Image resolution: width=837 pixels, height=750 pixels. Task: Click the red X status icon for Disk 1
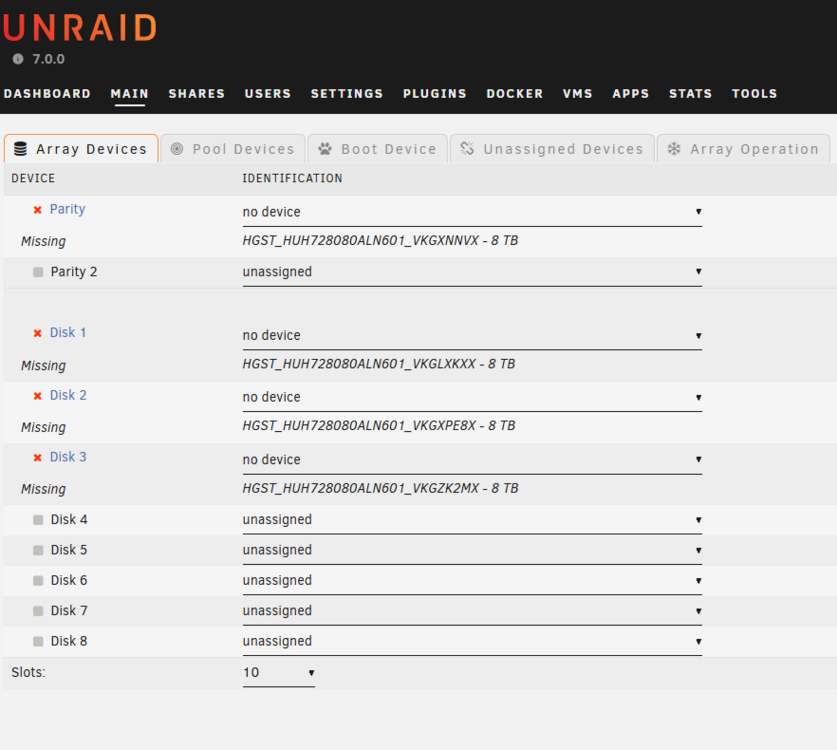tap(37, 333)
